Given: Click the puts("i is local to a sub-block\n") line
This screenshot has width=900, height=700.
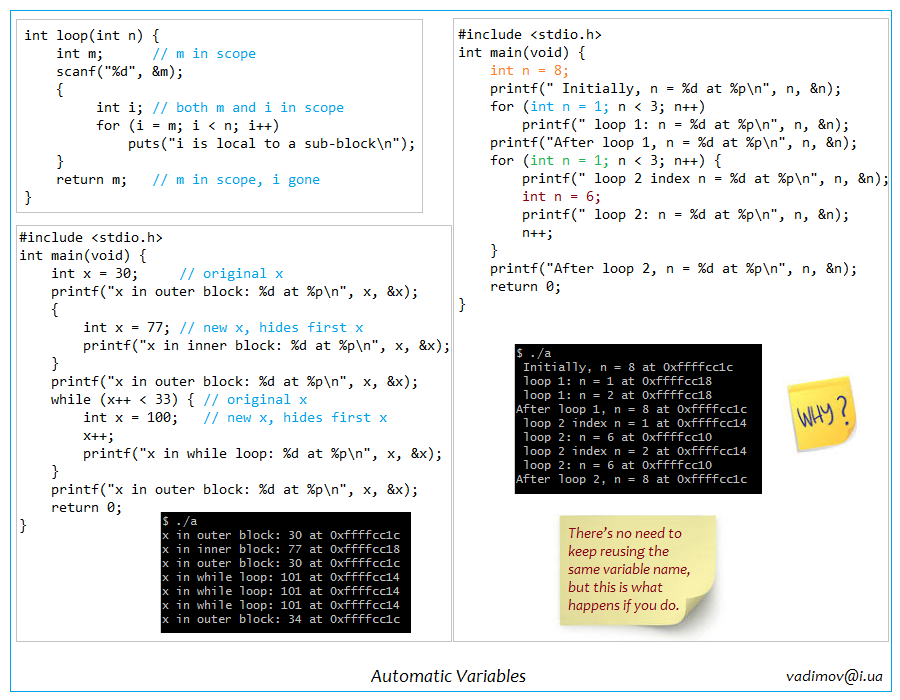Looking at the screenshot, I should click(x=271, y=143).
